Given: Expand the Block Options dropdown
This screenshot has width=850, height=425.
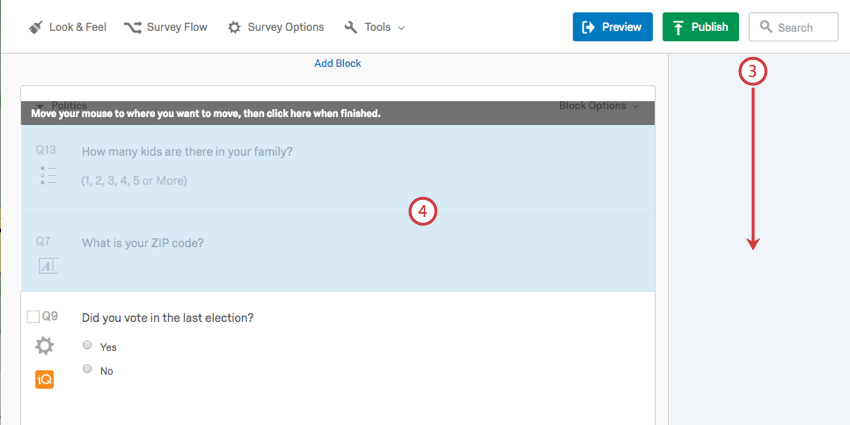Looking at the screenshot, I should pos(600,105).
